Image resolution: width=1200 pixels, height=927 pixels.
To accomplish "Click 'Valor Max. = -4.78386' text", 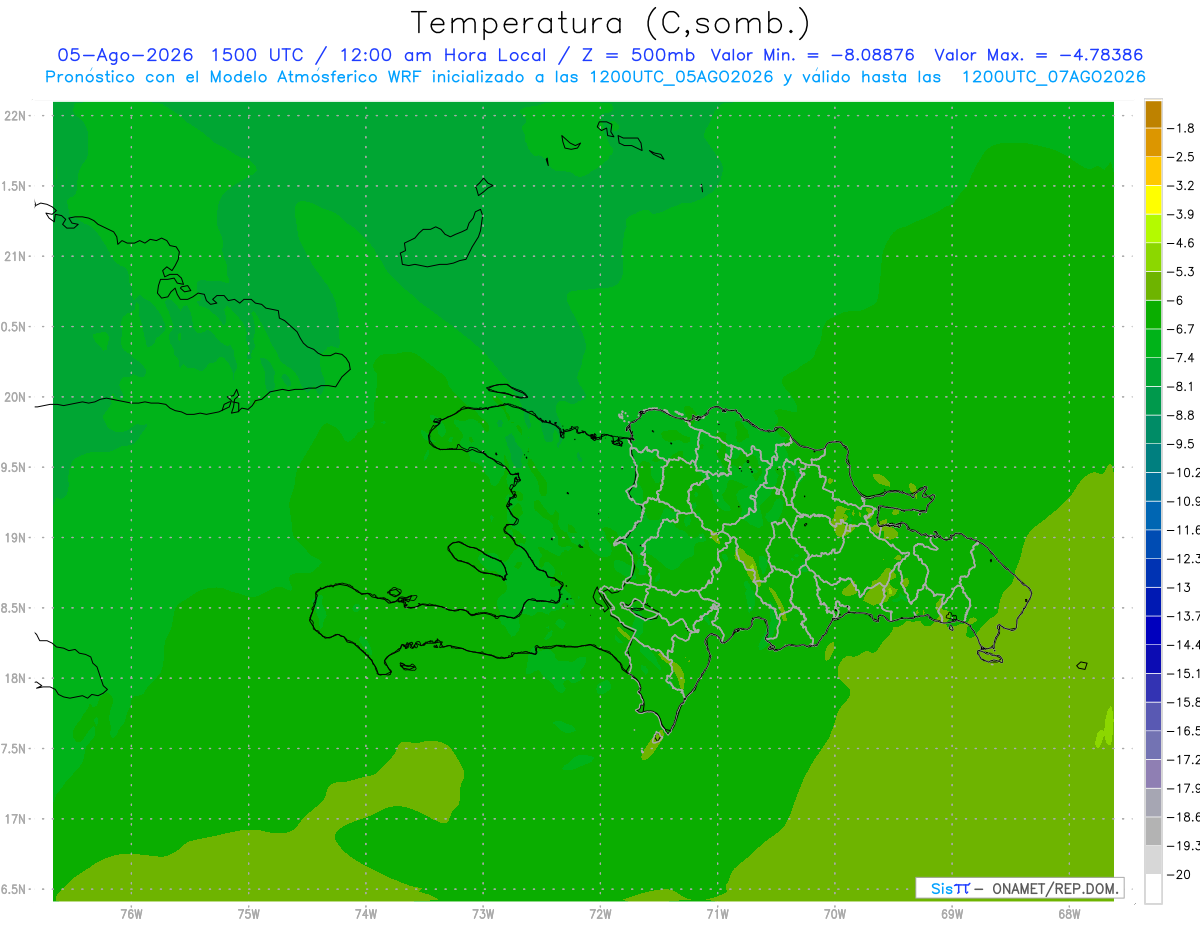I will tap(1038, 55).
